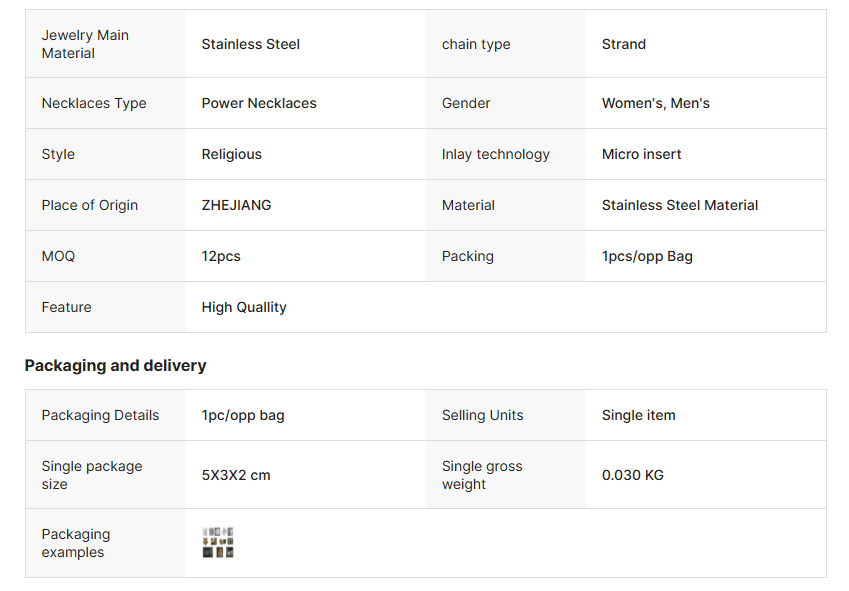Image resolution: width=849 pixels, height=591 pixels.
Task: Click the chain type label
Action: [476, 44]
